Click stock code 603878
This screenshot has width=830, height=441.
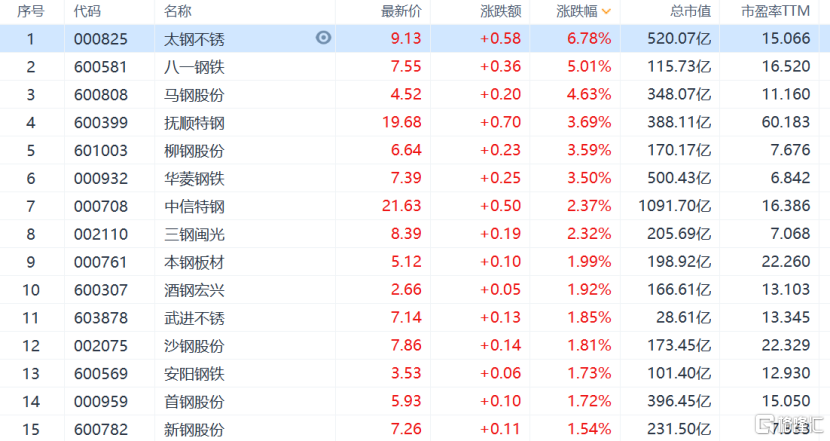[x=101, y=318]
